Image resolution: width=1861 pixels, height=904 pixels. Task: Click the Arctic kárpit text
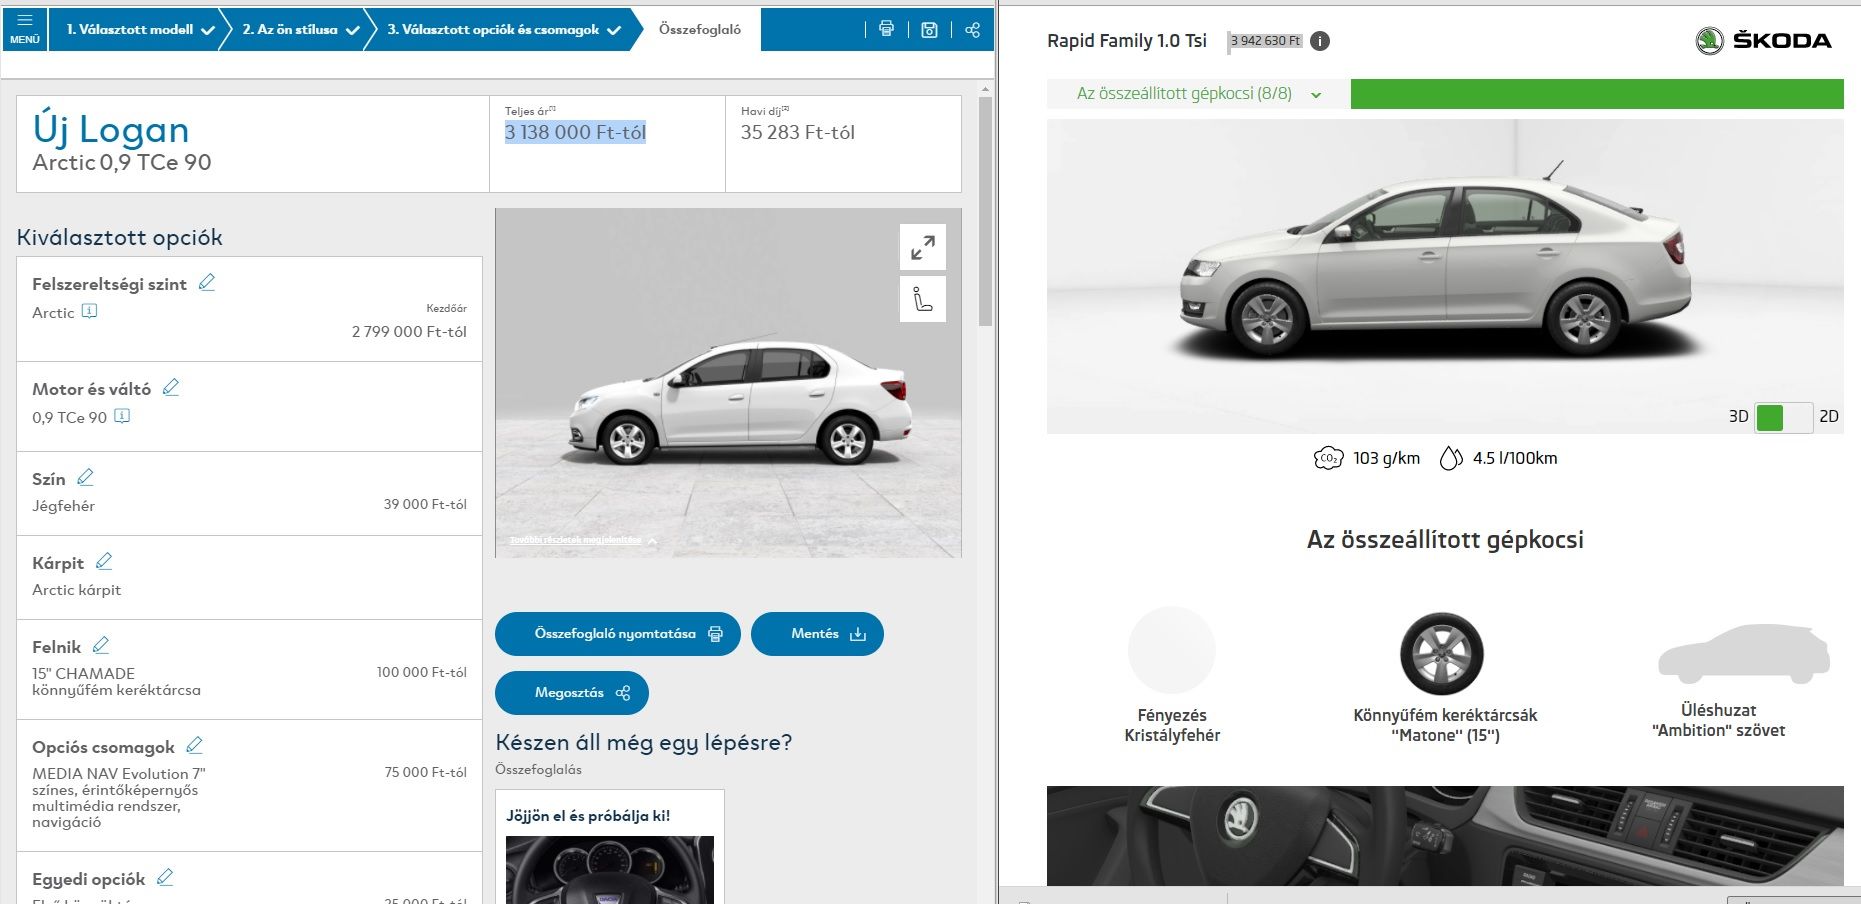coord(76,590)
